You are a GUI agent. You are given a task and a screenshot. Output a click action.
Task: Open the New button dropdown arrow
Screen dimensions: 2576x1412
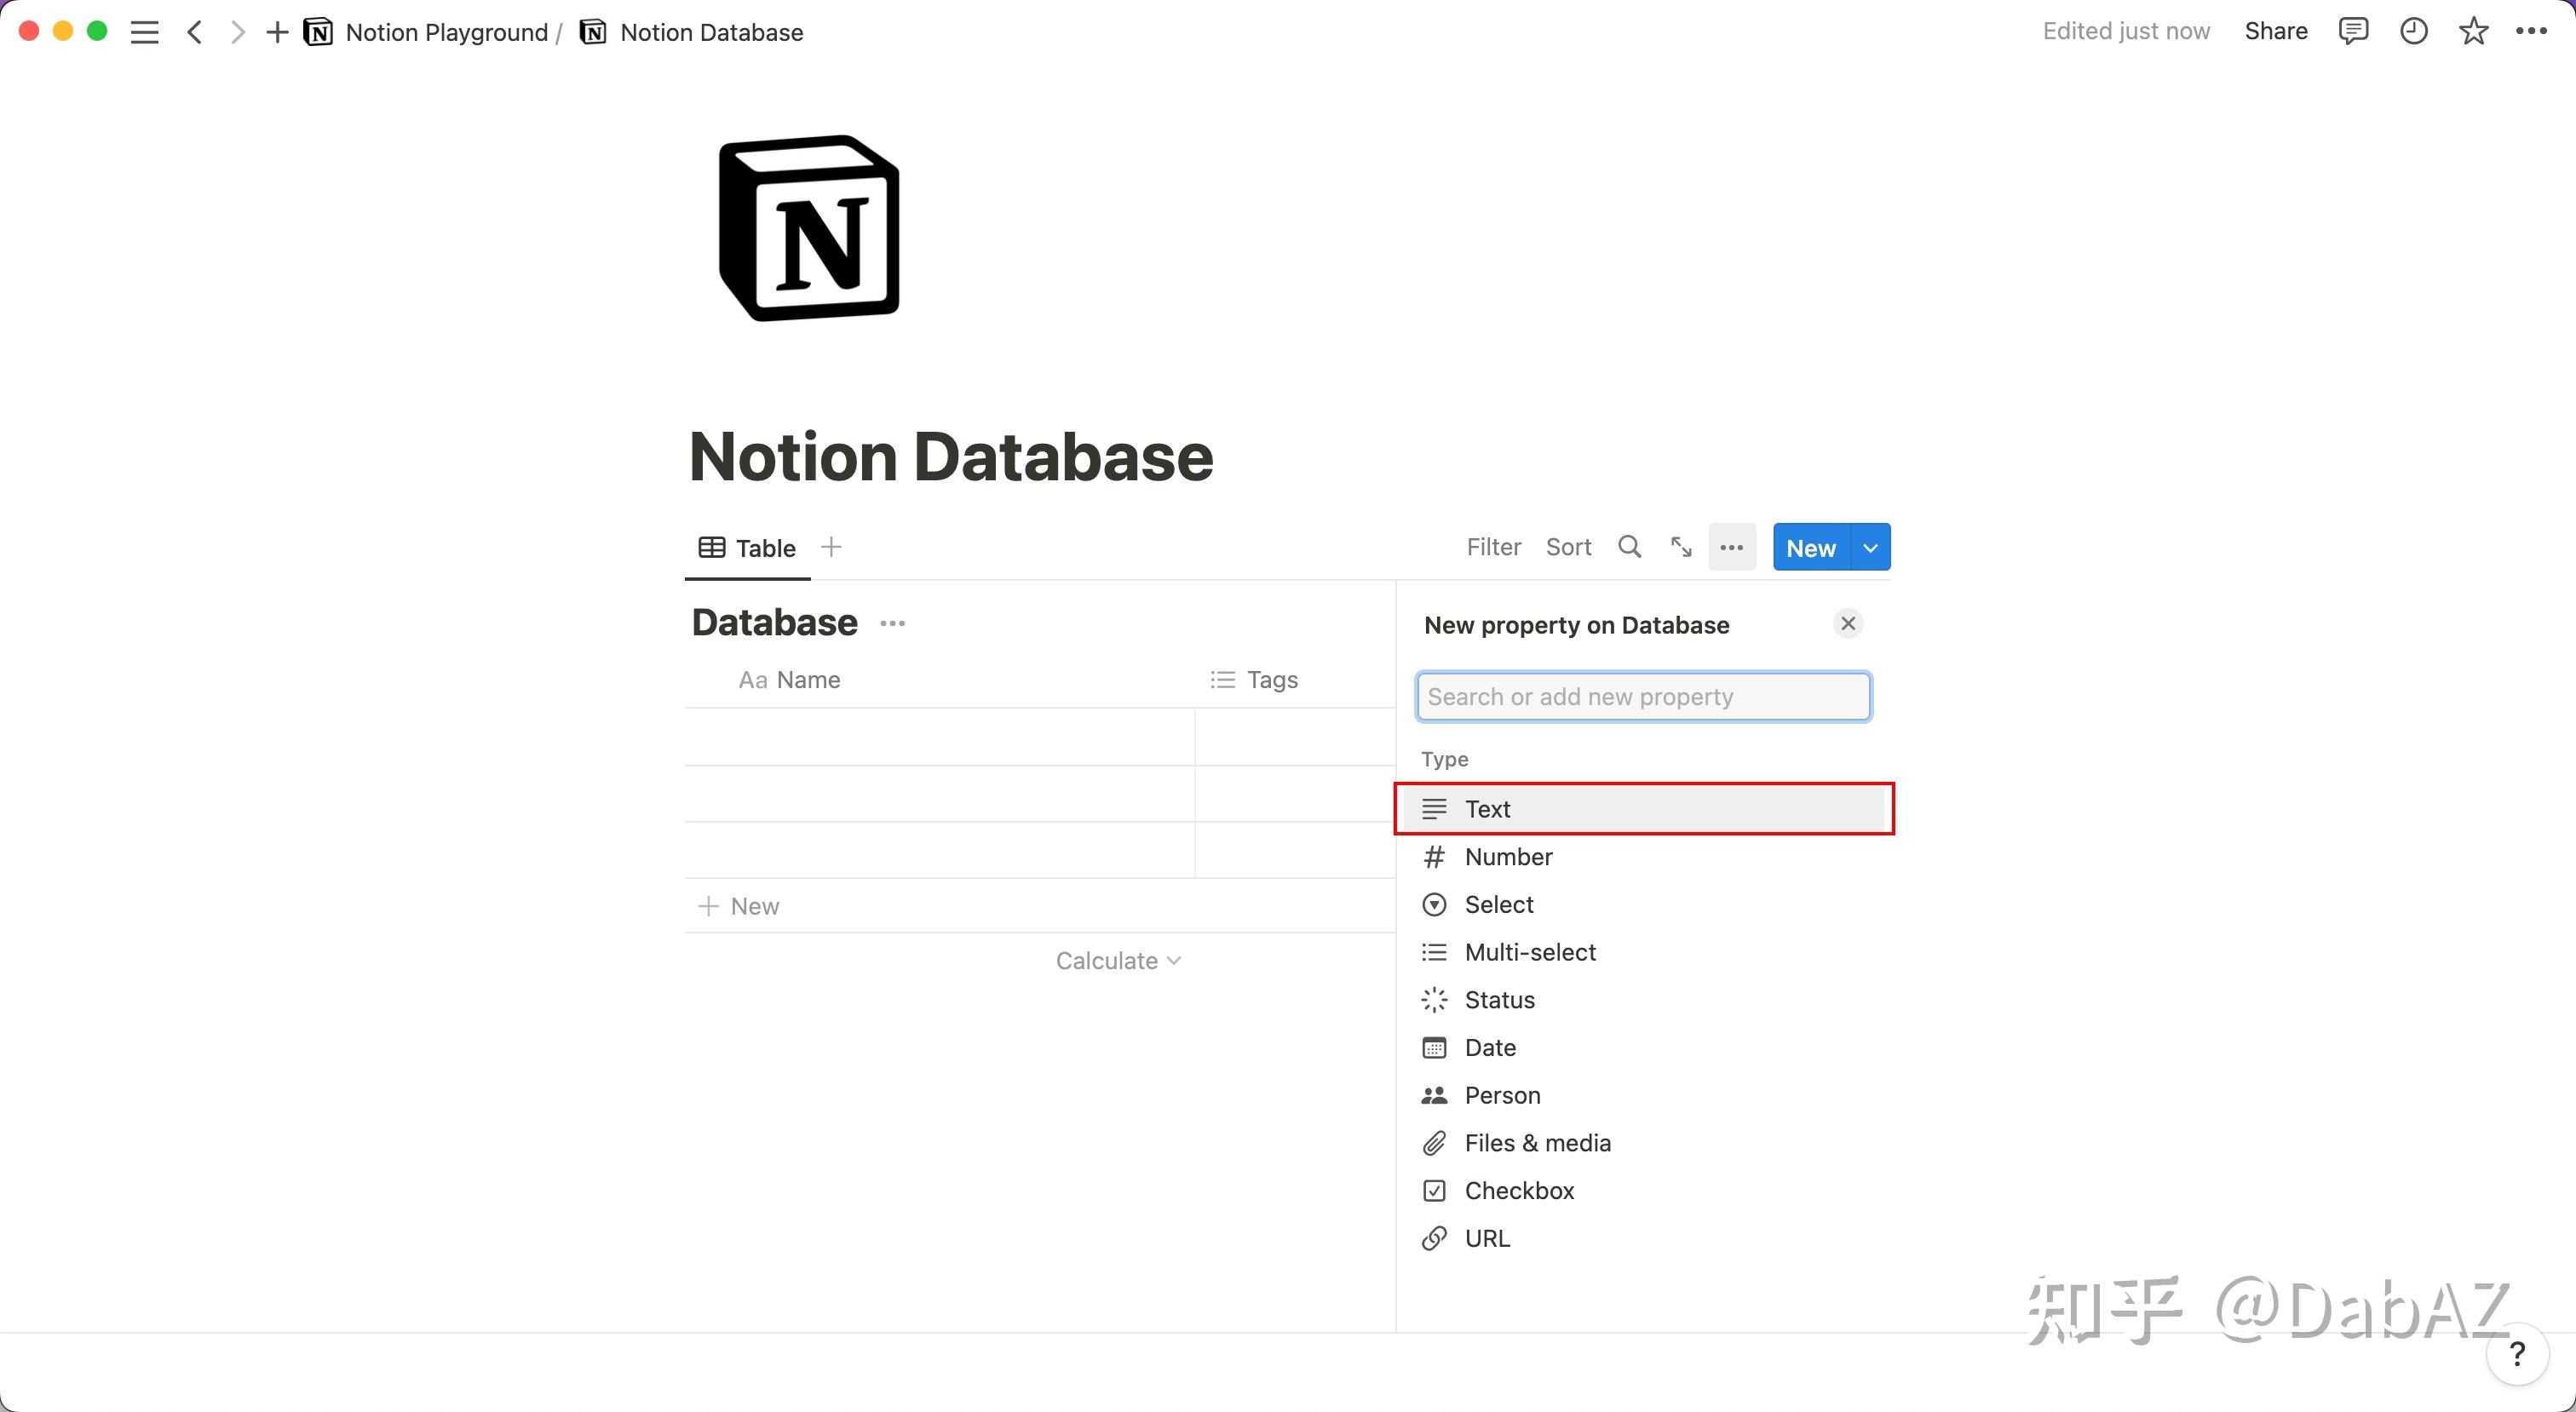click(1869, 547)
